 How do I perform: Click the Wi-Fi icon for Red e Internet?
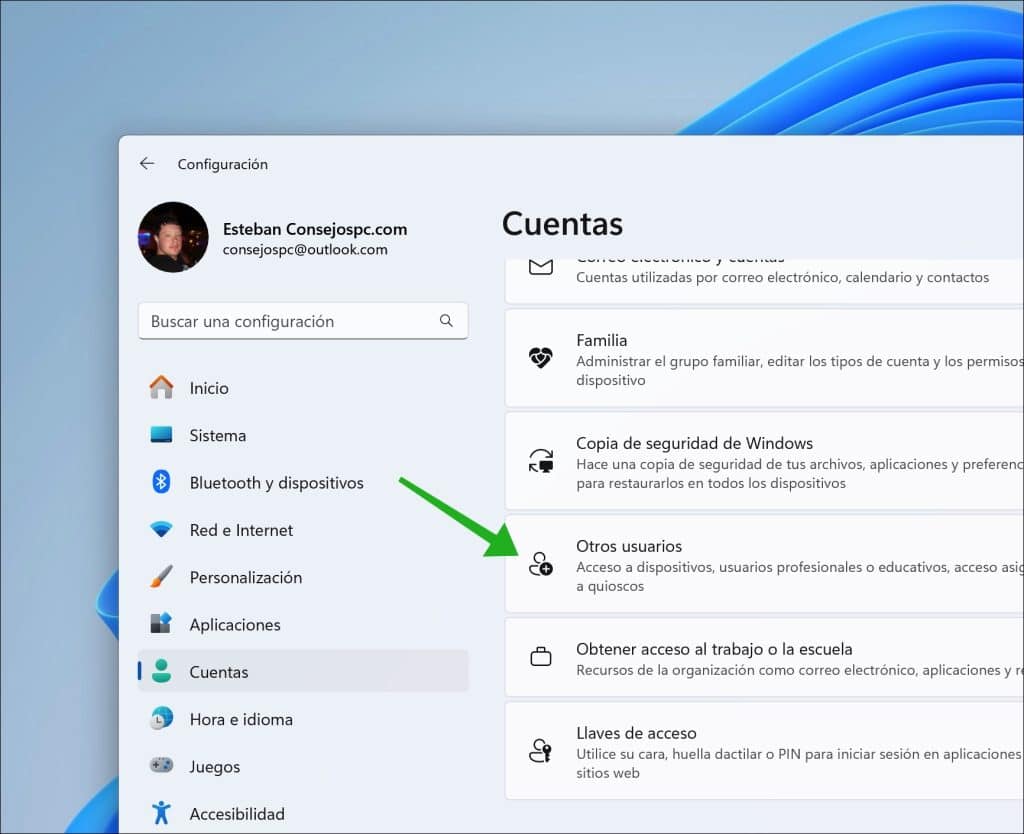161,529
